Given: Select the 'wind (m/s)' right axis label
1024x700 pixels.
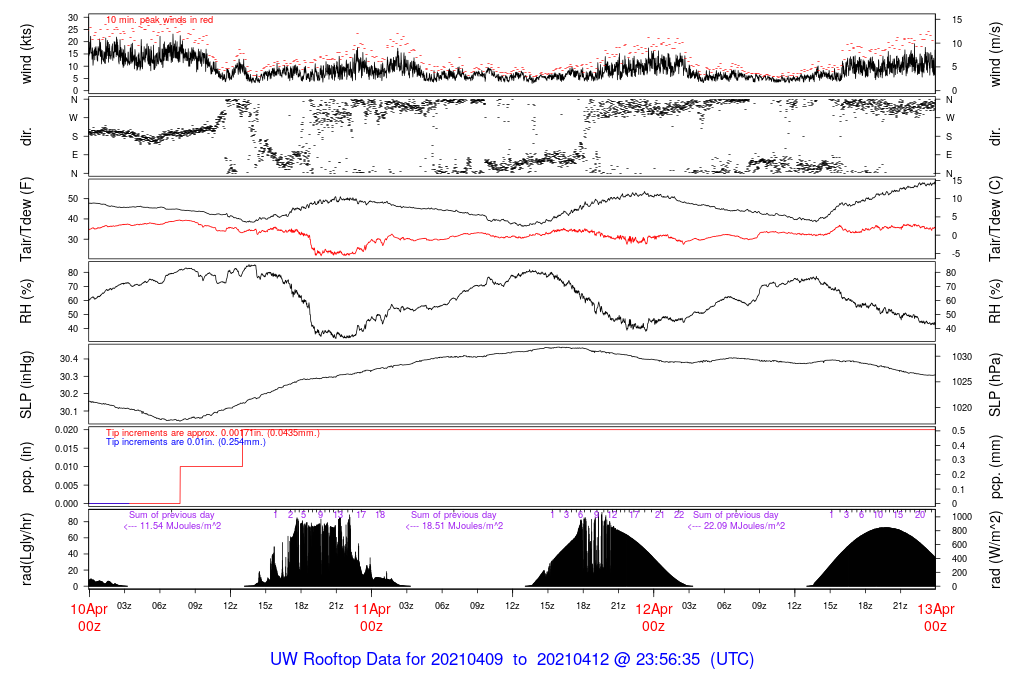Looking at the screenshot, I should [x=995, y=54].
